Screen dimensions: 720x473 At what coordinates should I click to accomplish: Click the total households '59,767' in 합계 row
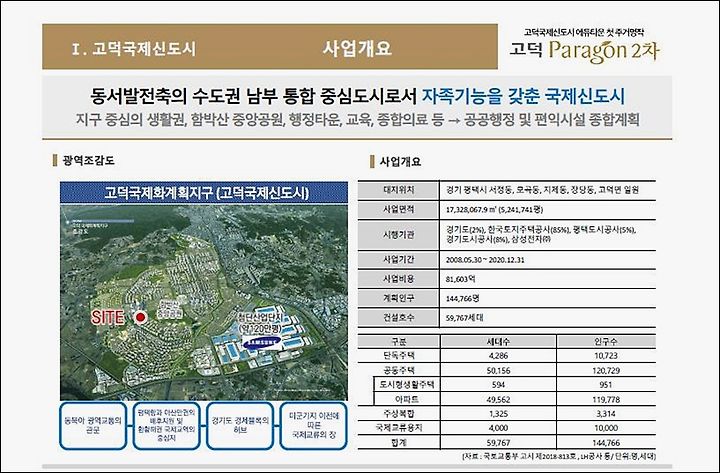[498, 443]
